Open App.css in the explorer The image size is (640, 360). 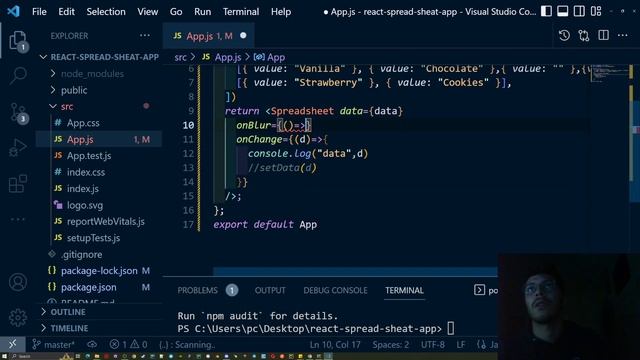[83, 123]
